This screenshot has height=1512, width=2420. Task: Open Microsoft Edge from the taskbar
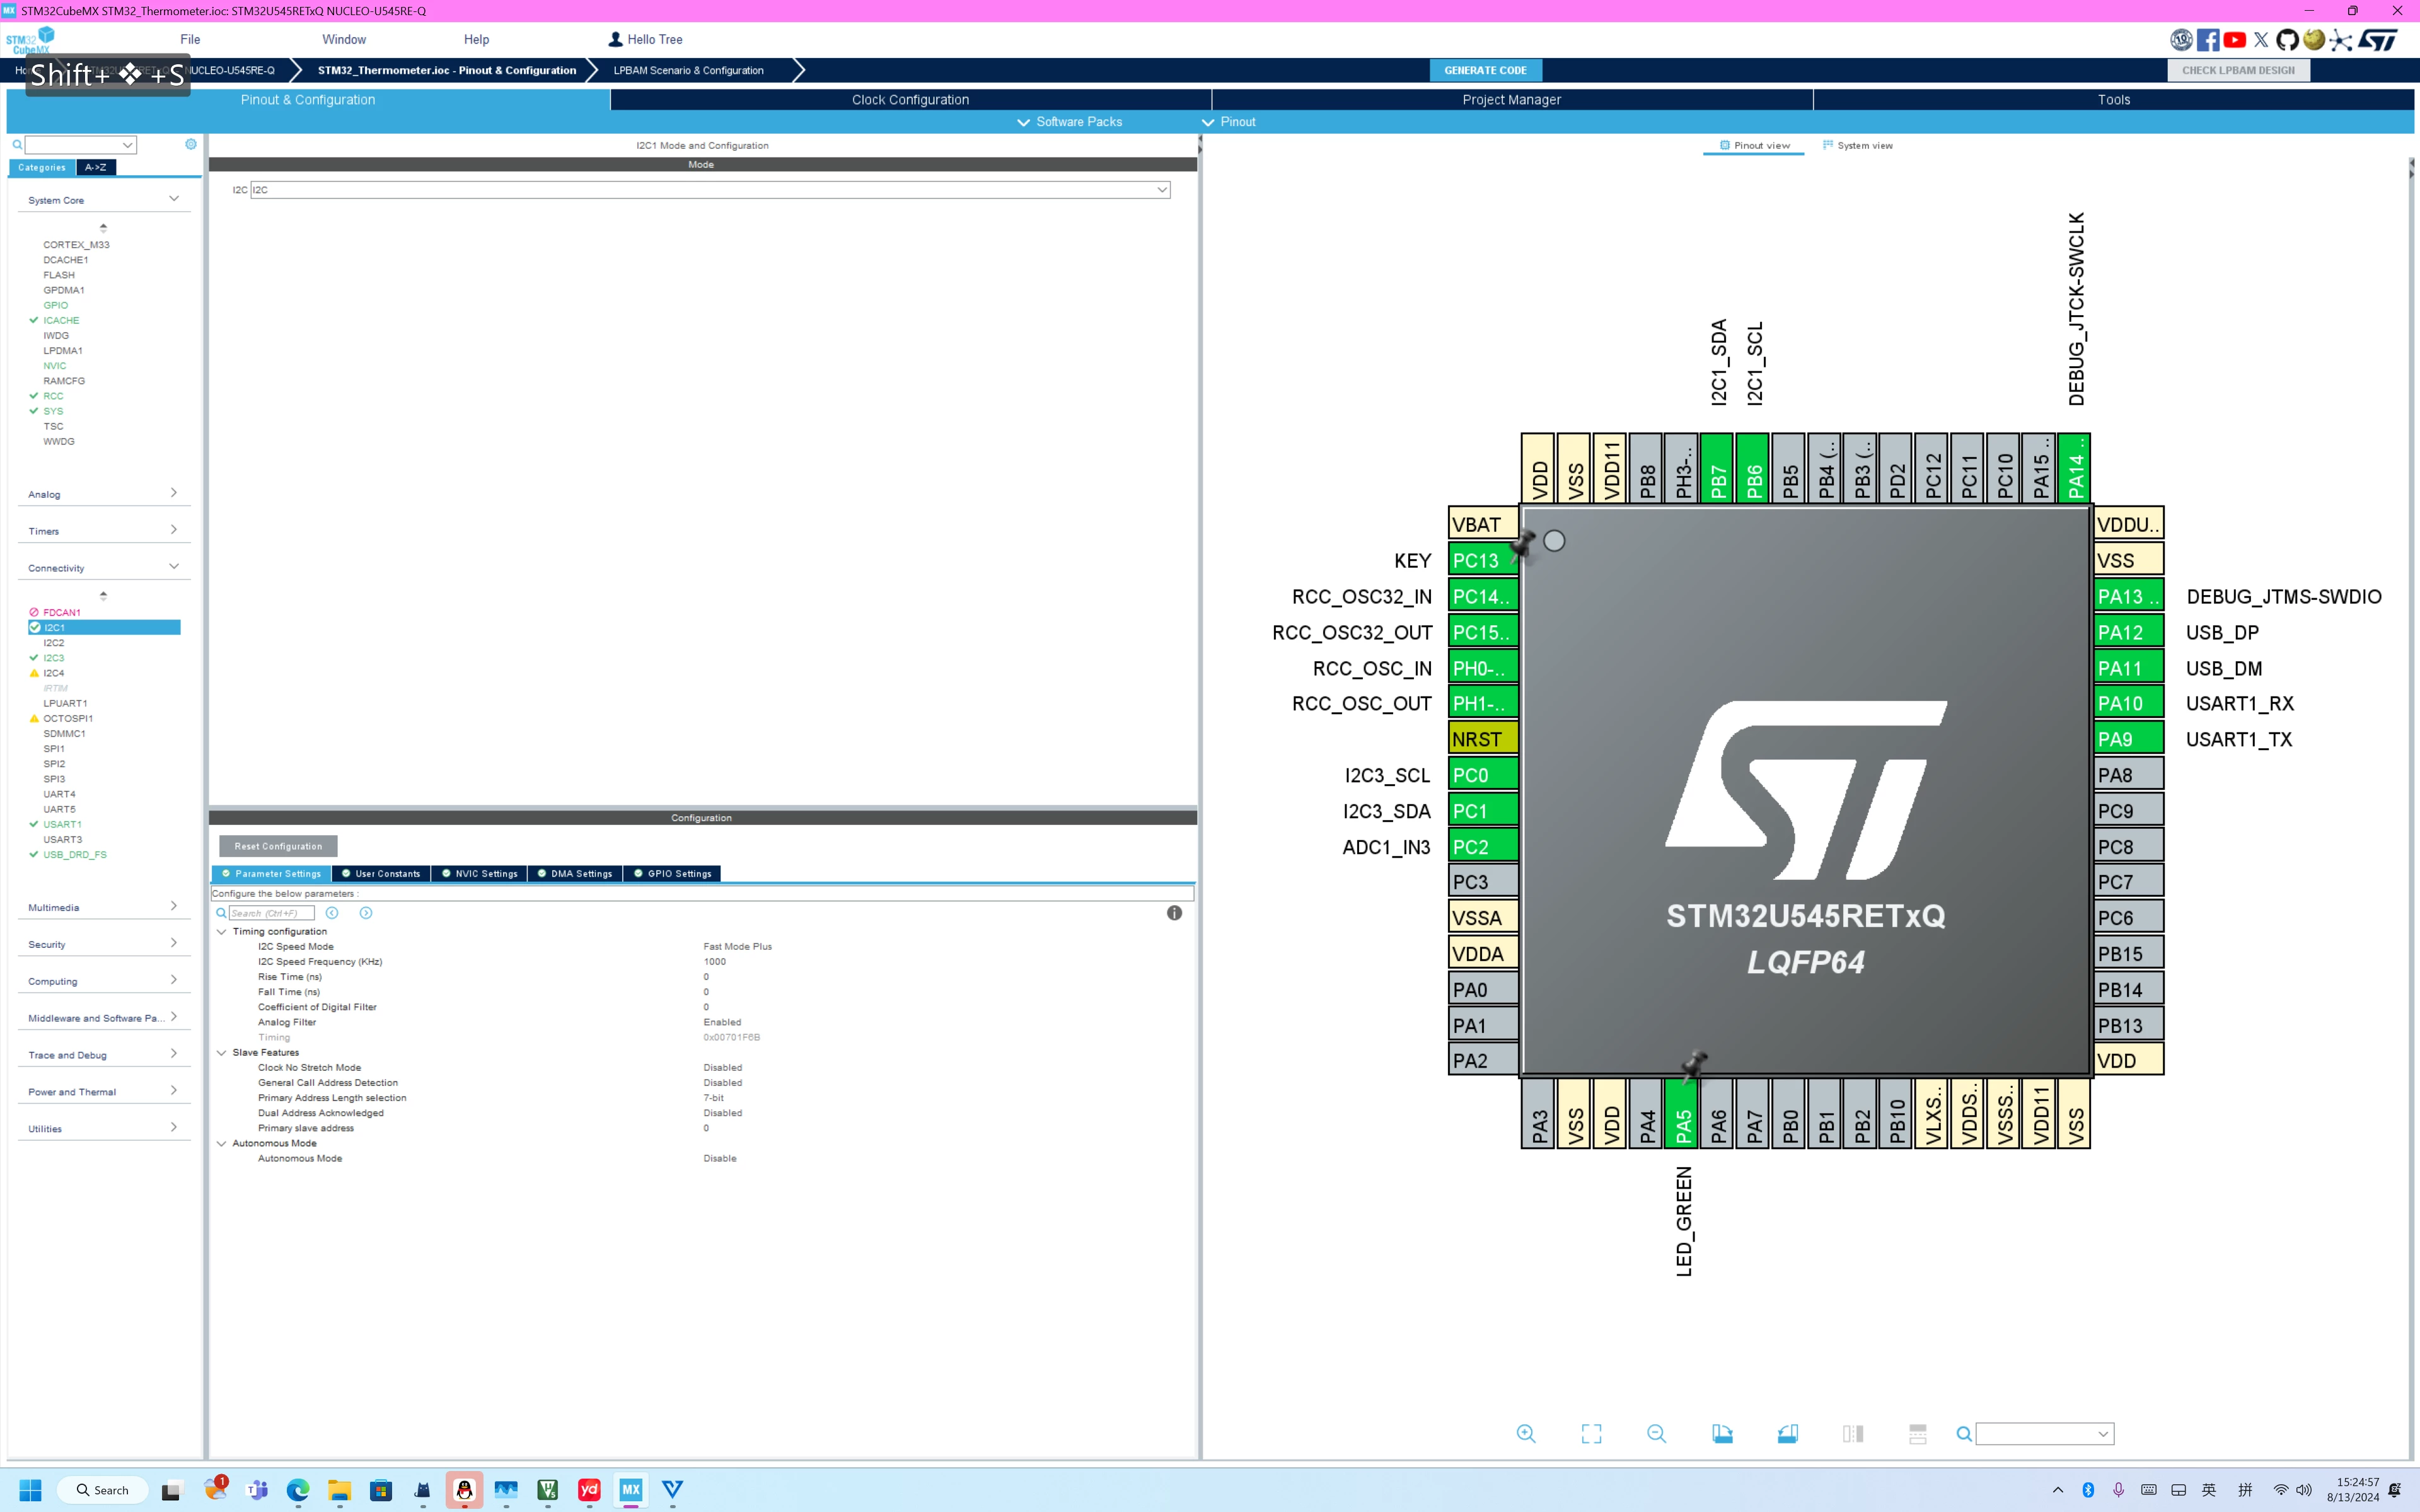tap(298, 1490)
